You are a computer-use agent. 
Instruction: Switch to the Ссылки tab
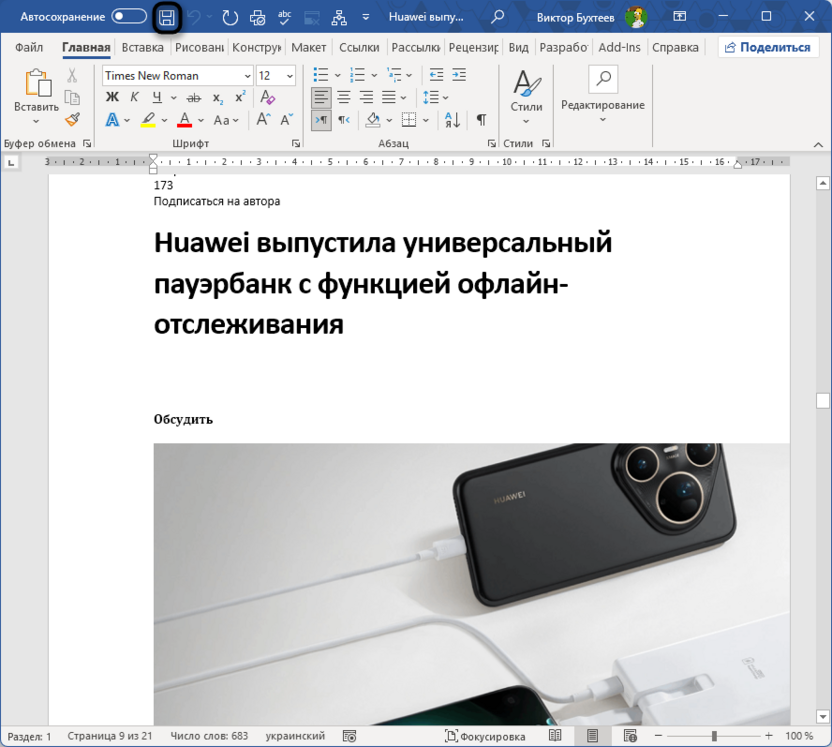(x=359, y=47)
